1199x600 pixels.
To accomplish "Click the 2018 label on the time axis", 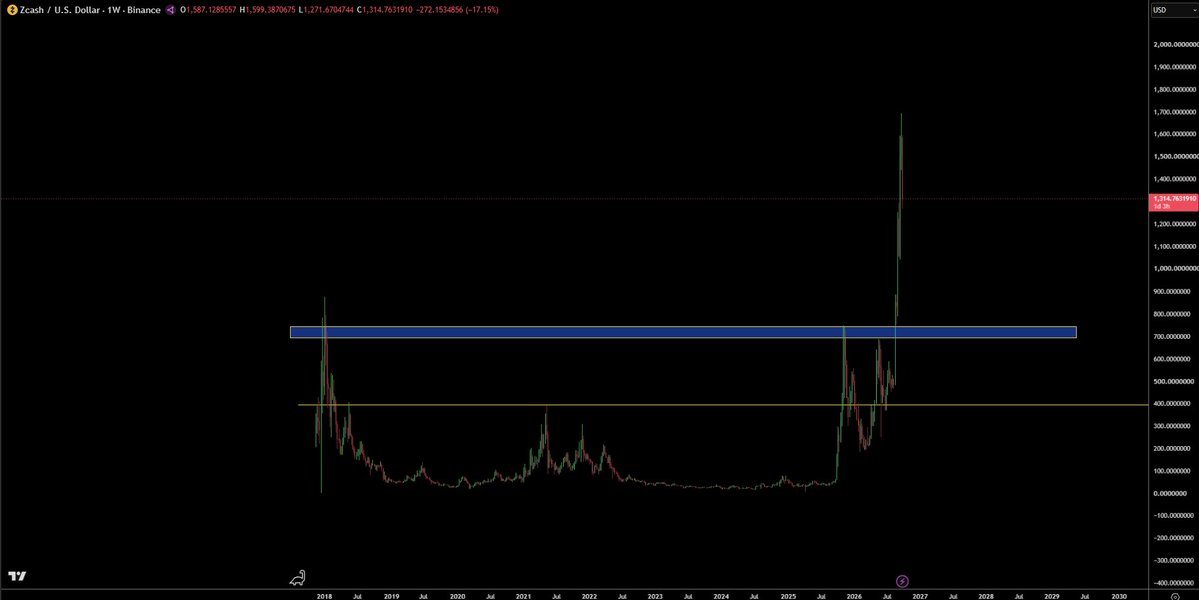I will point(325,595).
